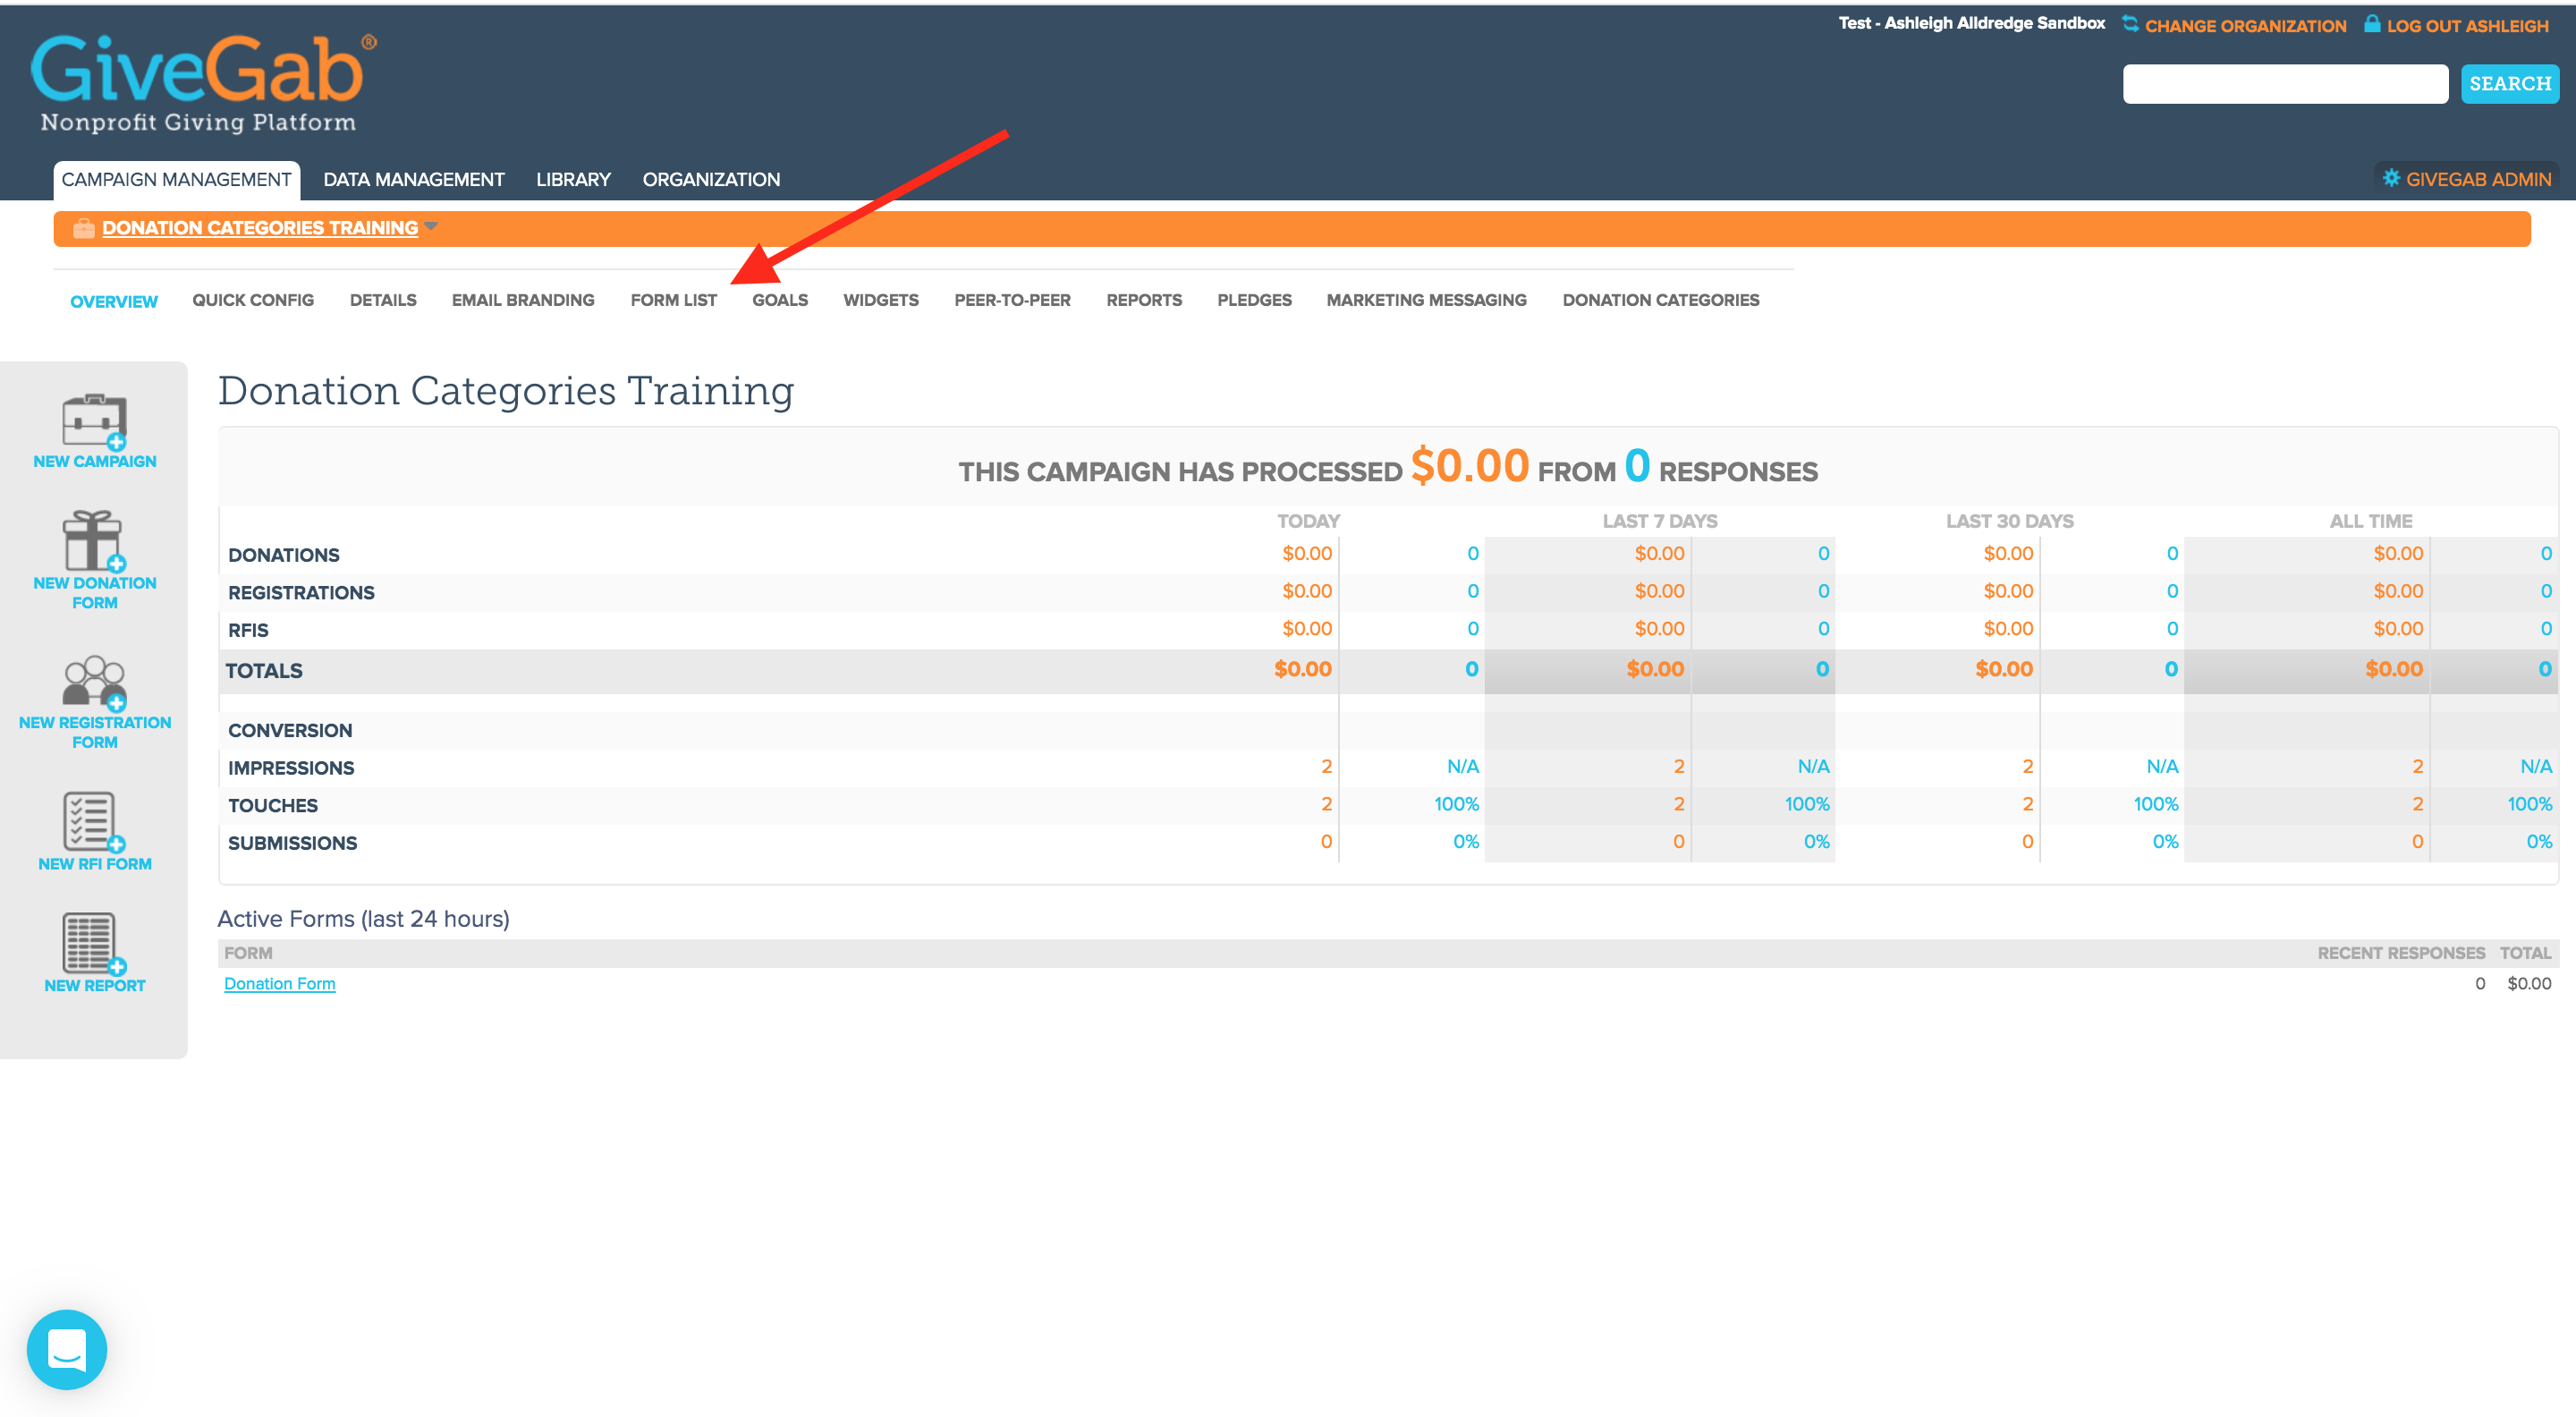Click the GiveGab Admin link
This screenshot has height=1417, width=2576.
pos(2478,180)
